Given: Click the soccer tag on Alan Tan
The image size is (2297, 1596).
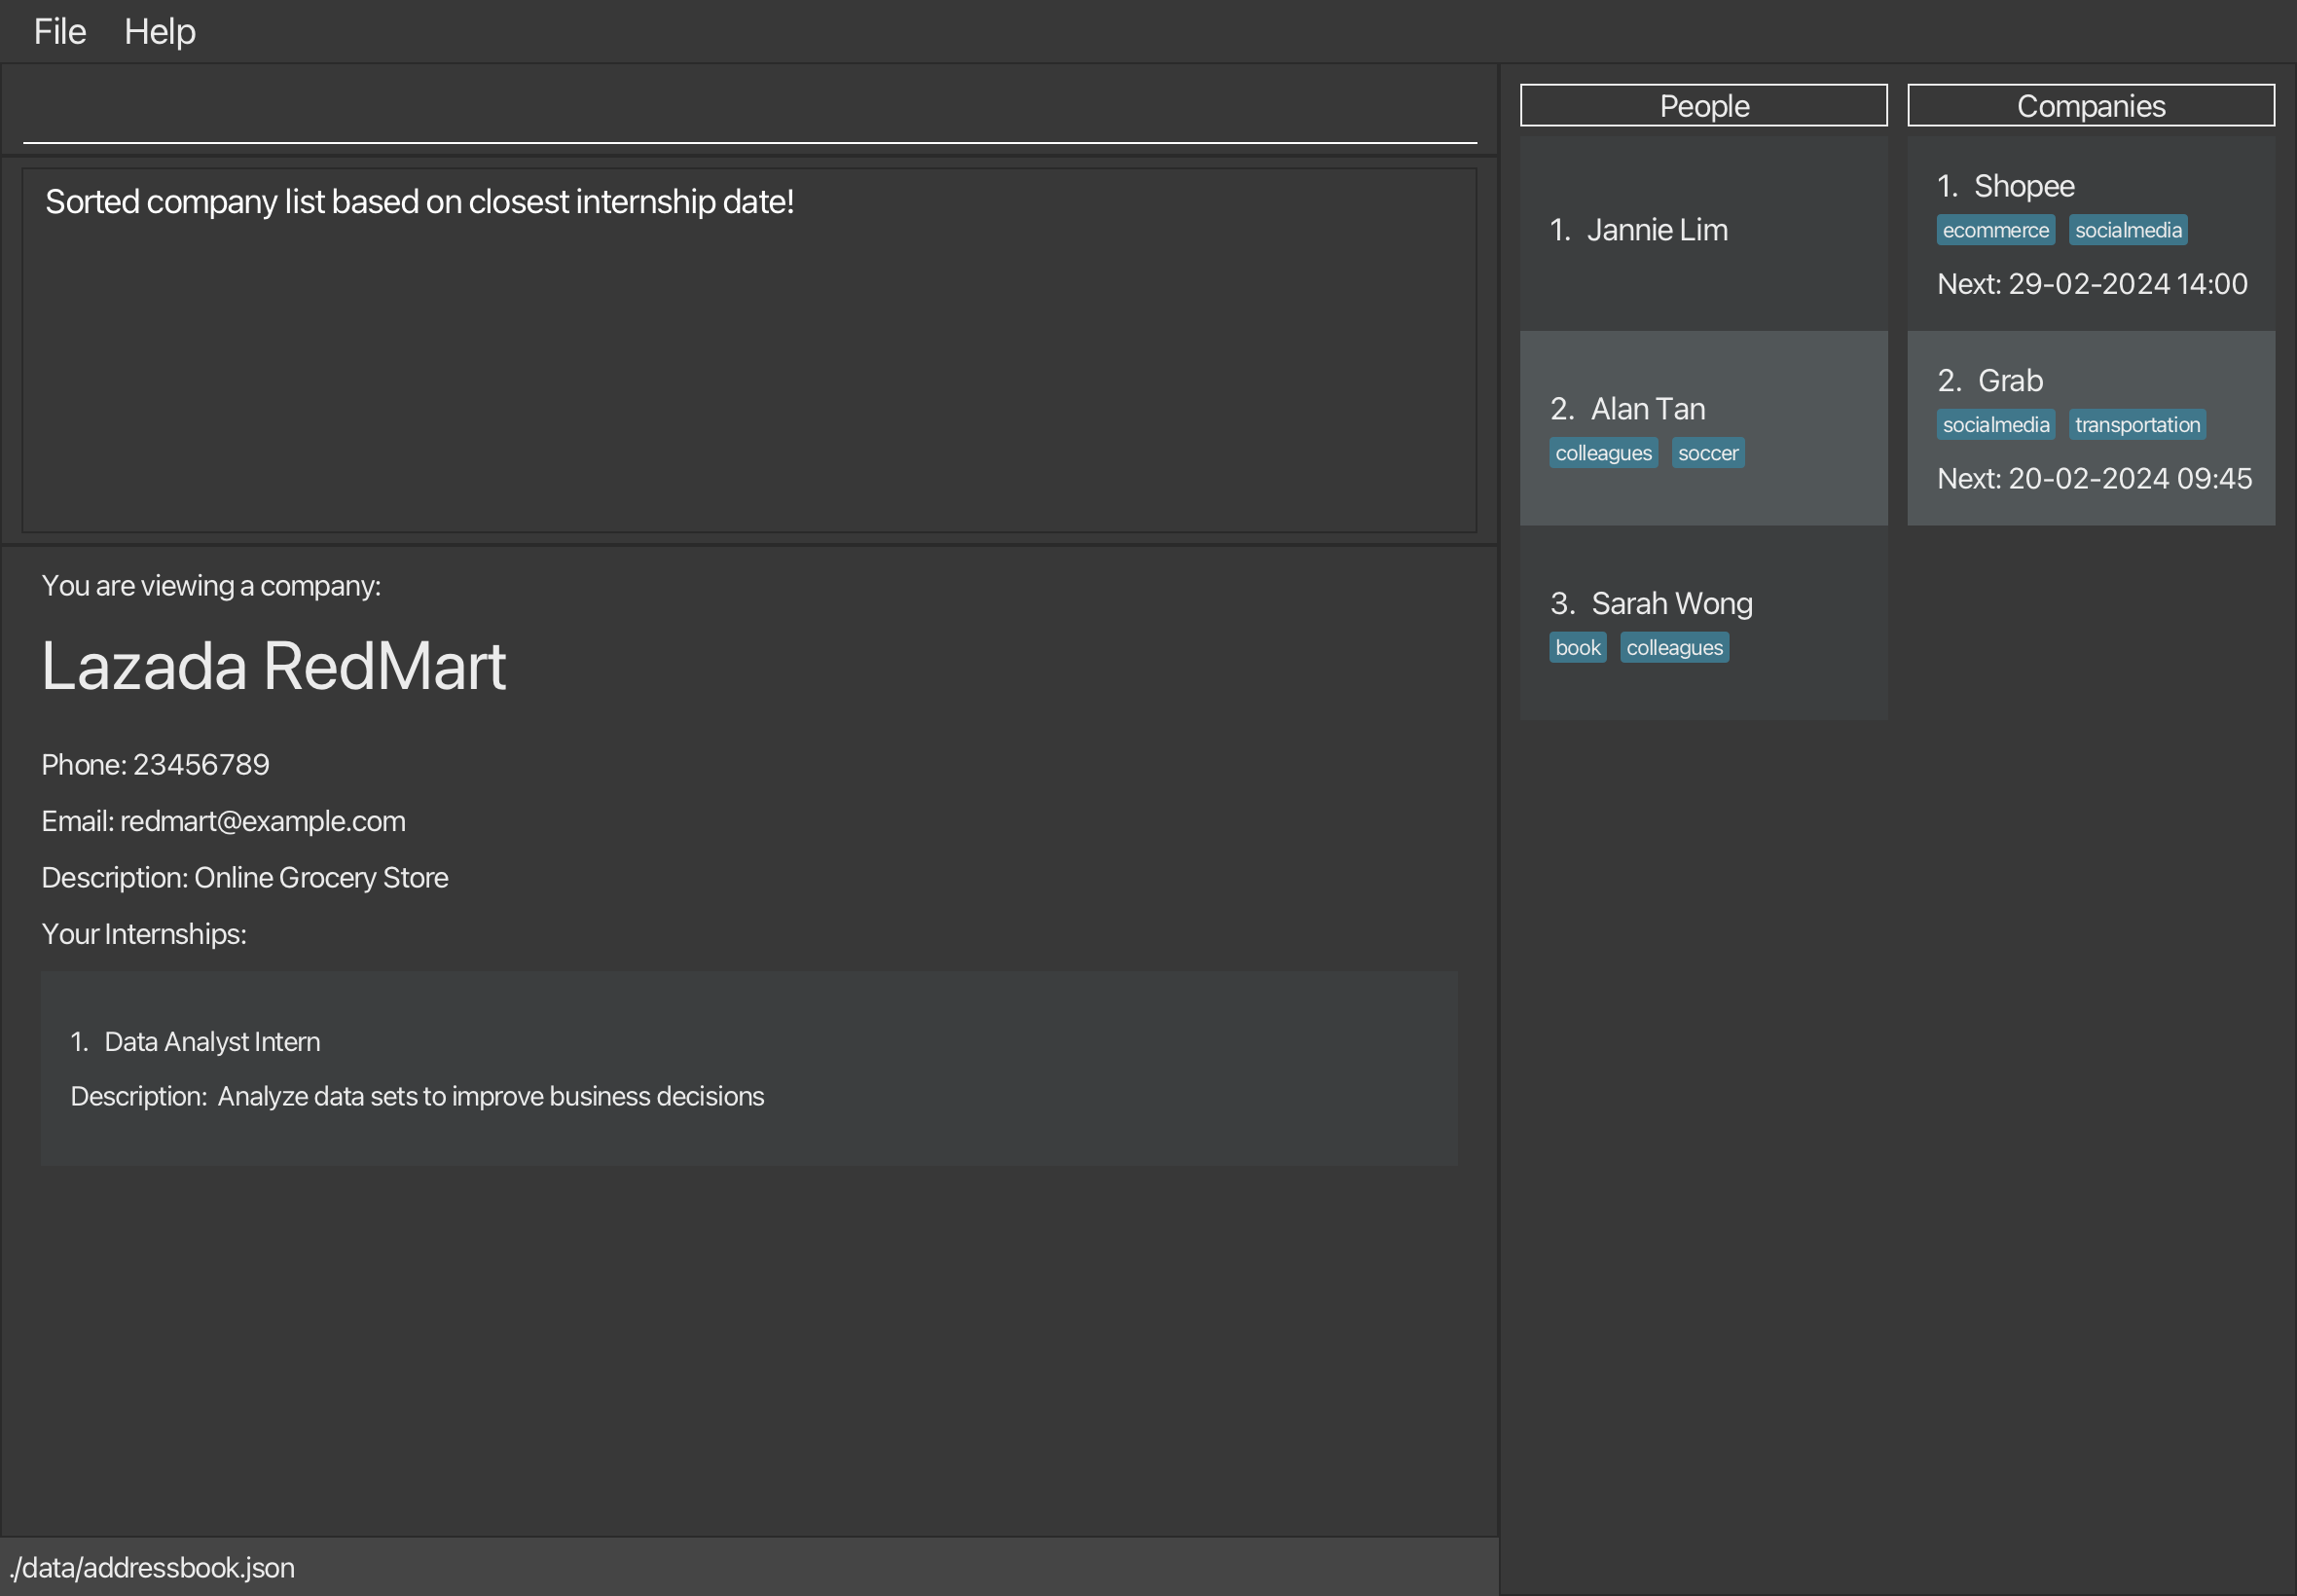Looking at the screenshot, I should tap(1707, 454).
